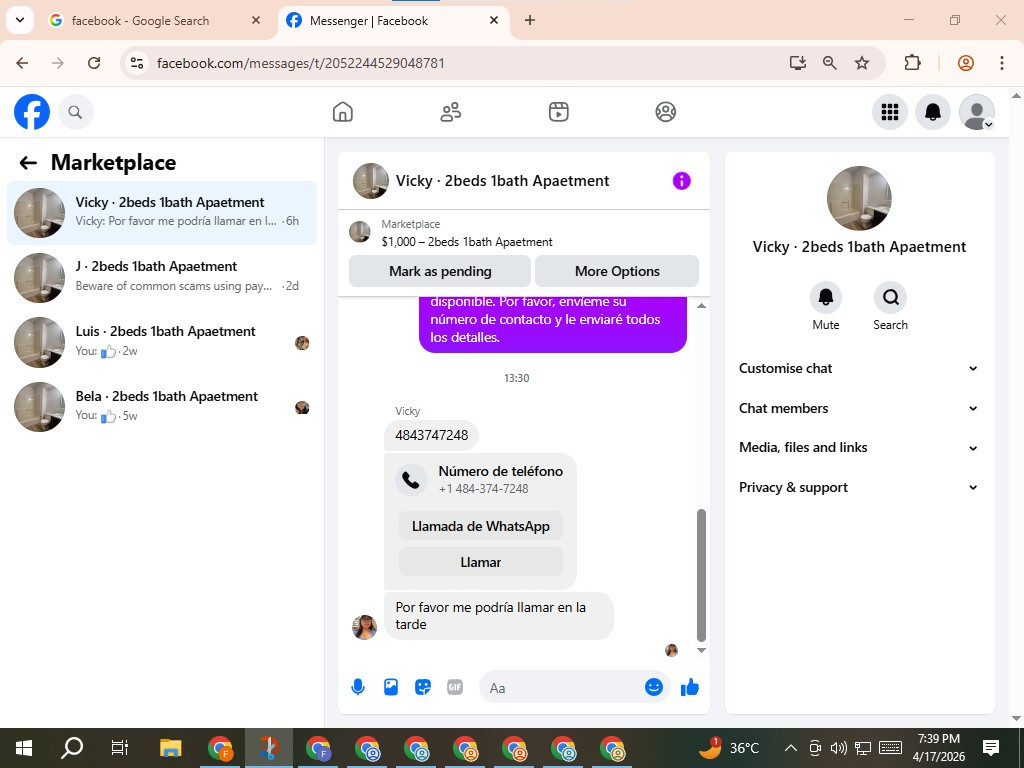Open Luis · 2beds 1bath Apaetment conversation
Image resolution: width=1024 pixels, height=768 pixels.
click(x=162, y=342)
